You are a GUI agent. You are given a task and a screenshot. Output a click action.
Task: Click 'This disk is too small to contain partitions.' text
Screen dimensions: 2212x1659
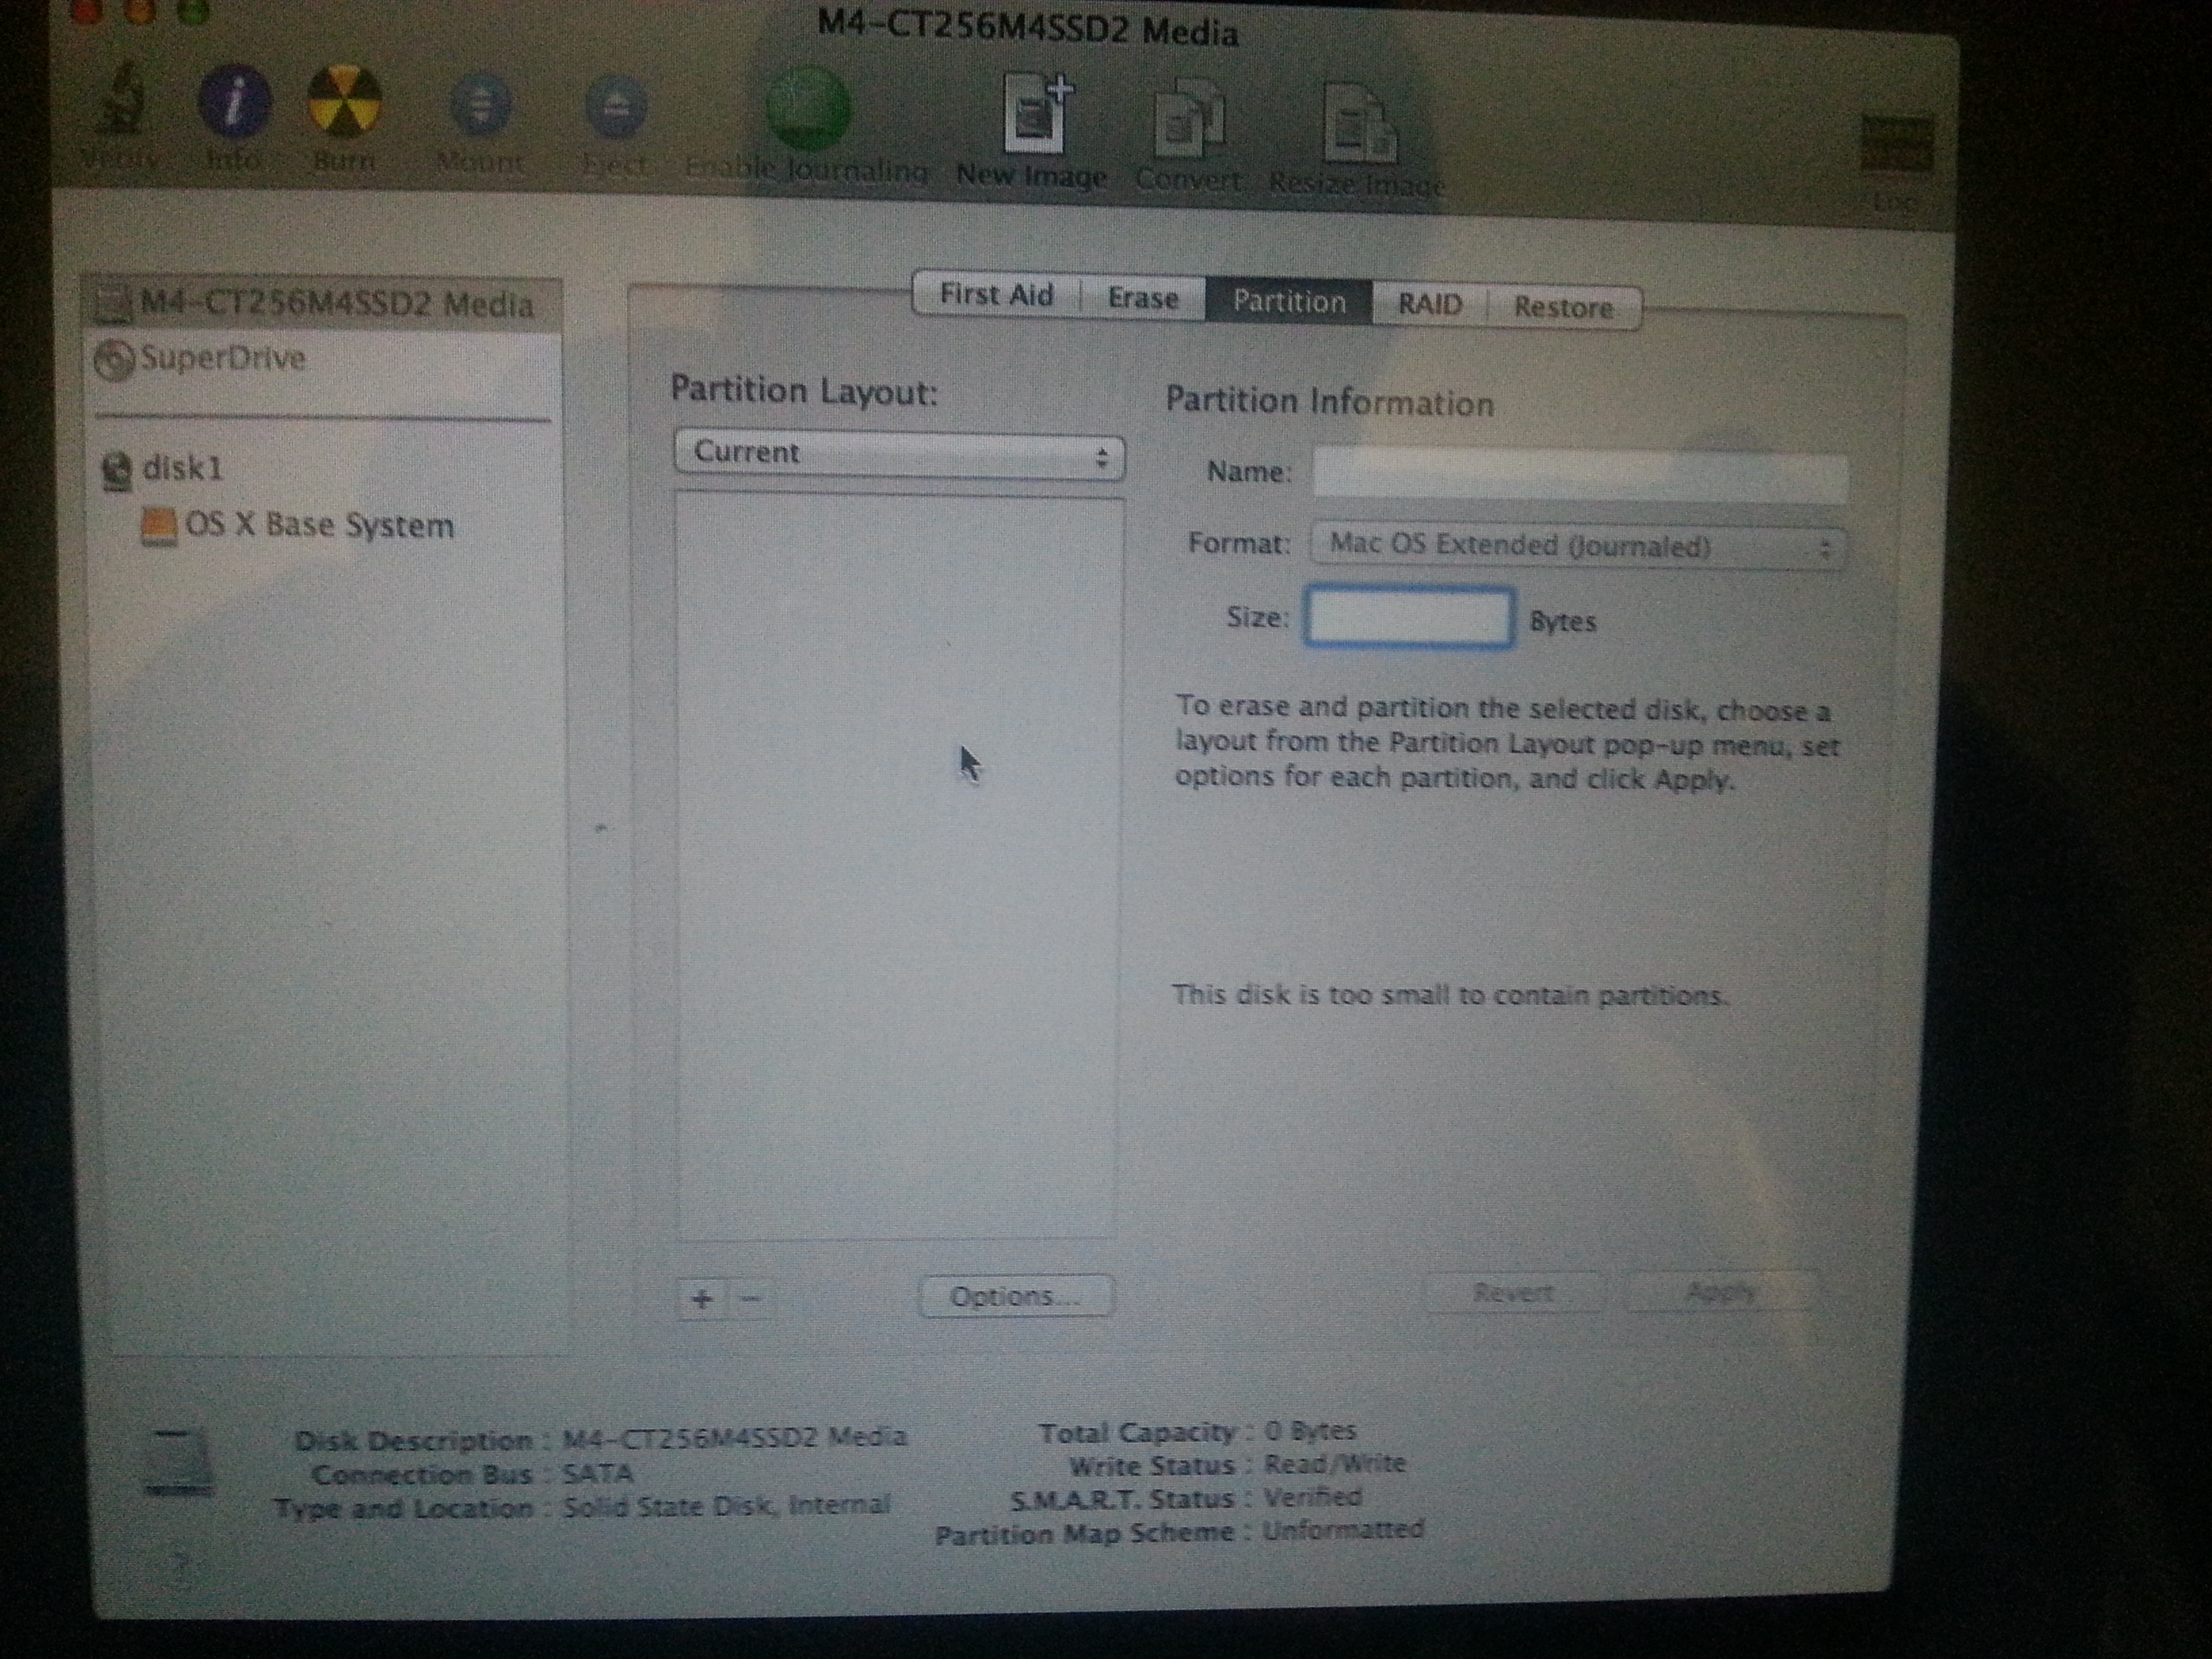tap(1450, 995)
